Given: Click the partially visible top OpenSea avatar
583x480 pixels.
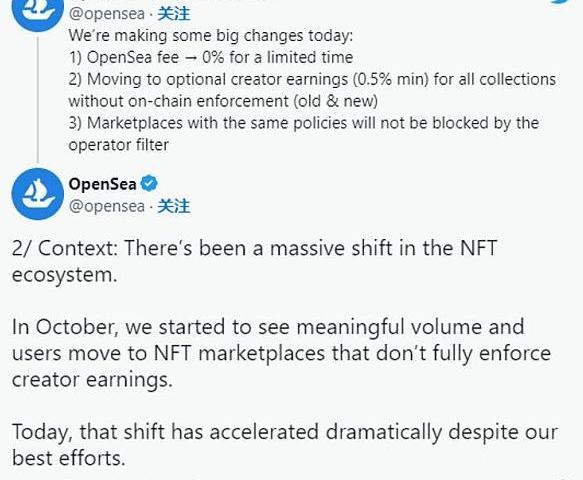Looking at the screenshot, I should click(x=38, y=14).
